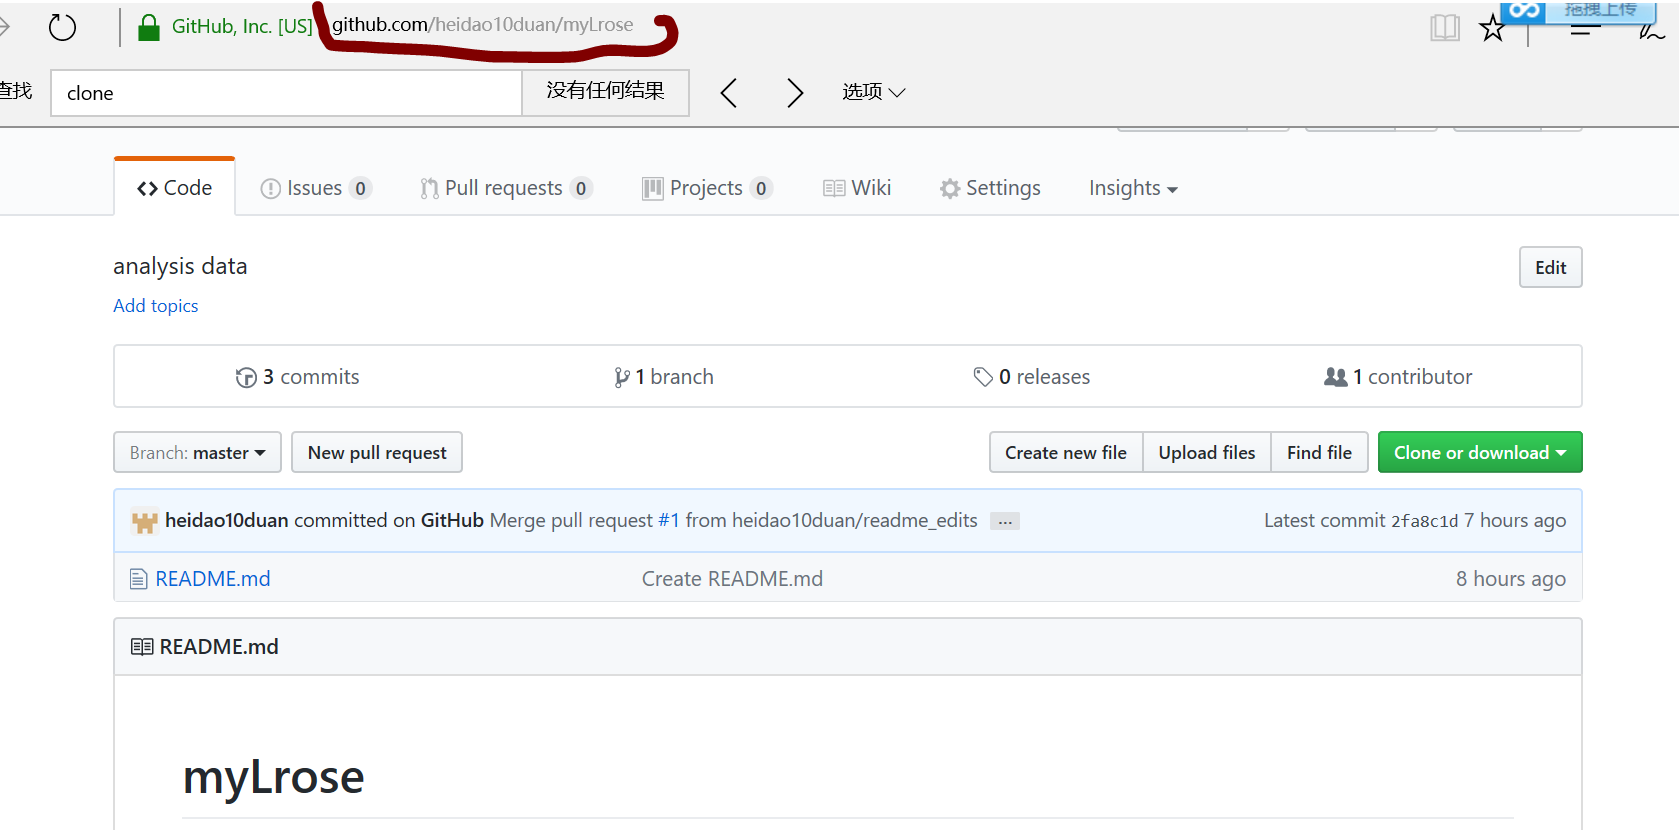Click Find file button
Screen dimensions: 1679x830
tap(1319, 452)
